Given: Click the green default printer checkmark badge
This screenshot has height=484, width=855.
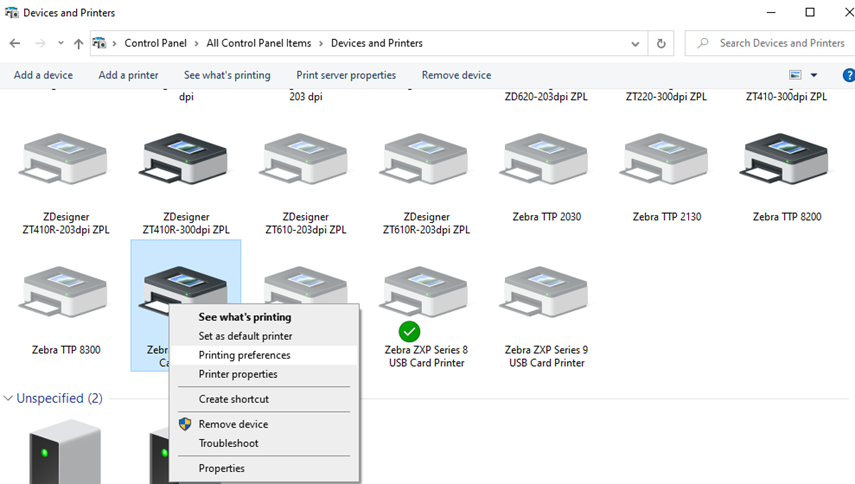Looking at the screenshot, I should pos(409,331).
